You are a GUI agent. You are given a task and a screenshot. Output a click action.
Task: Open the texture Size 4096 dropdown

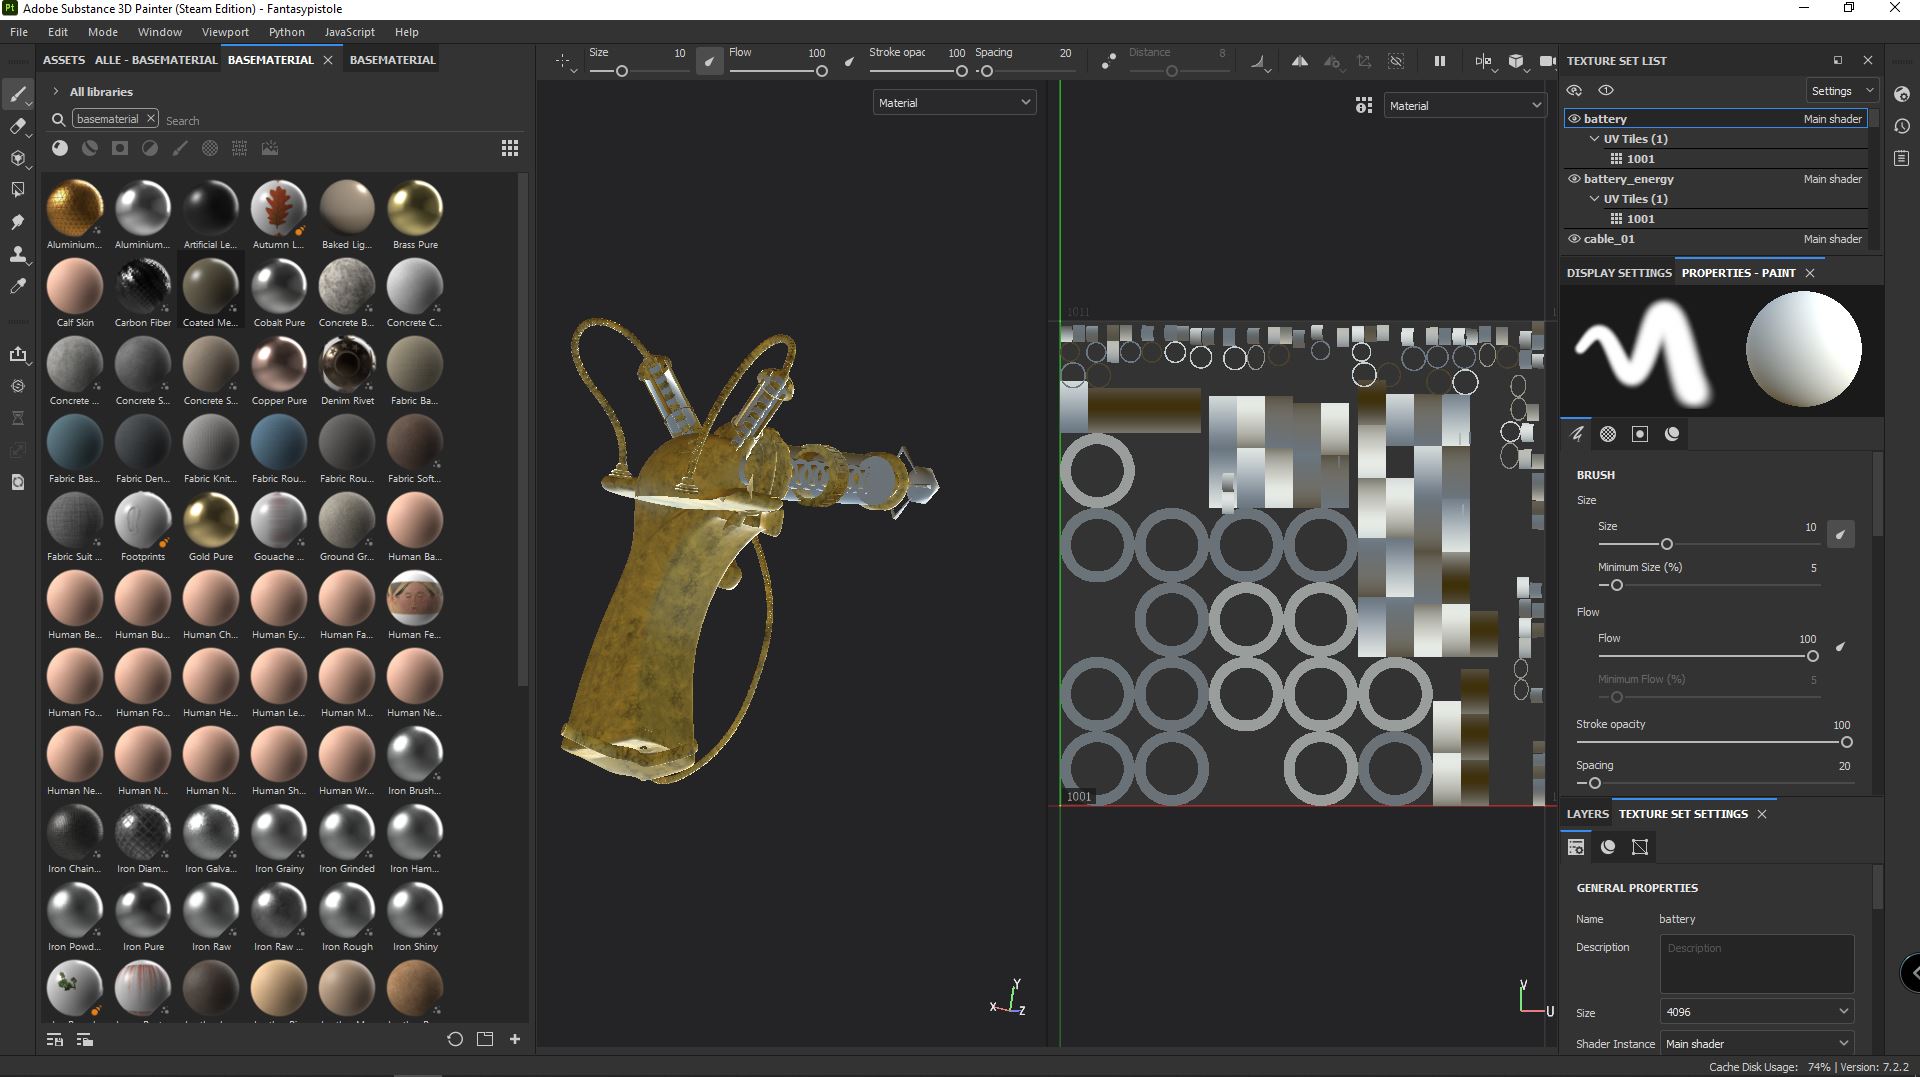click(1757, 1012)
